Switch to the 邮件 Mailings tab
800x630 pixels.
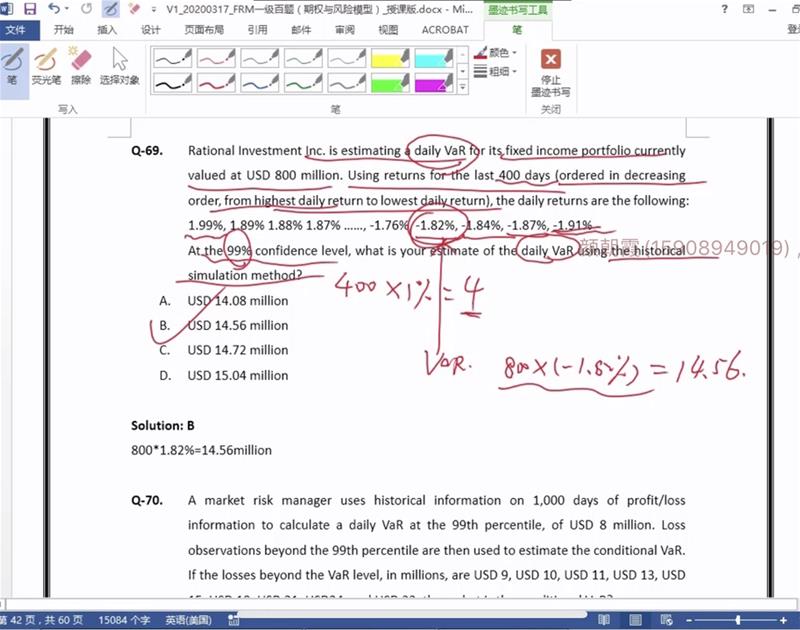click(301, 30)
